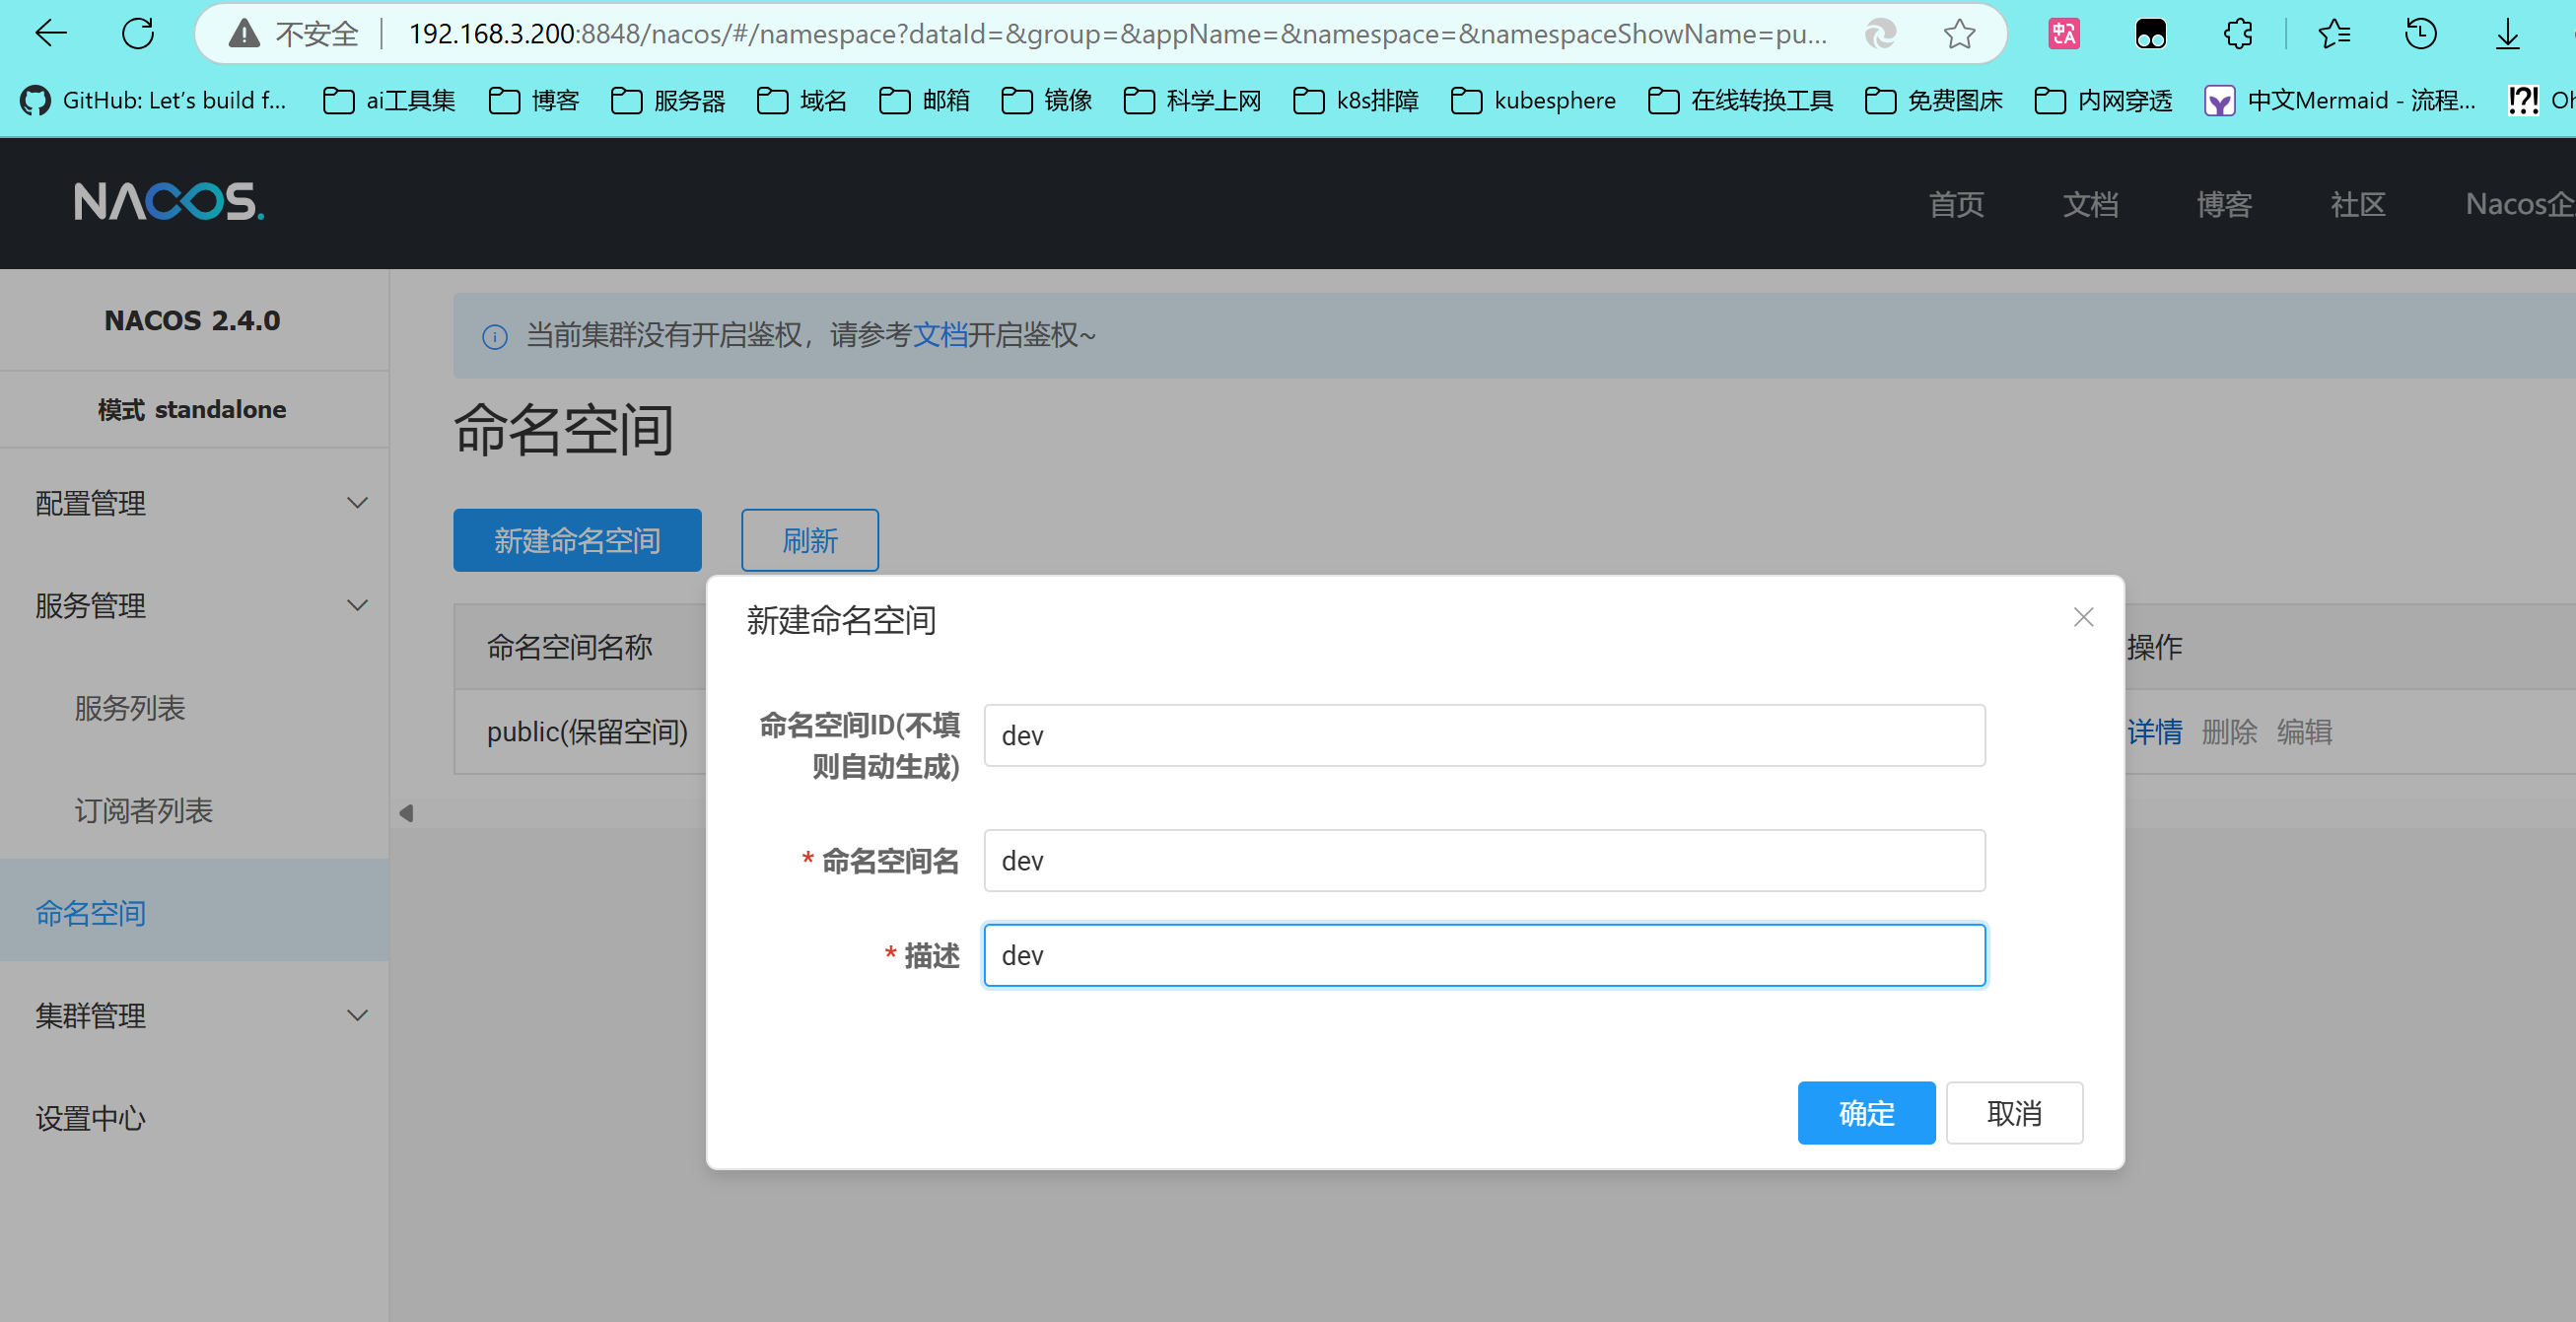Viewport: 2576px width, 1322px height.
Task: Click into the 命名空间名 field
Action: pos(1483,860)
